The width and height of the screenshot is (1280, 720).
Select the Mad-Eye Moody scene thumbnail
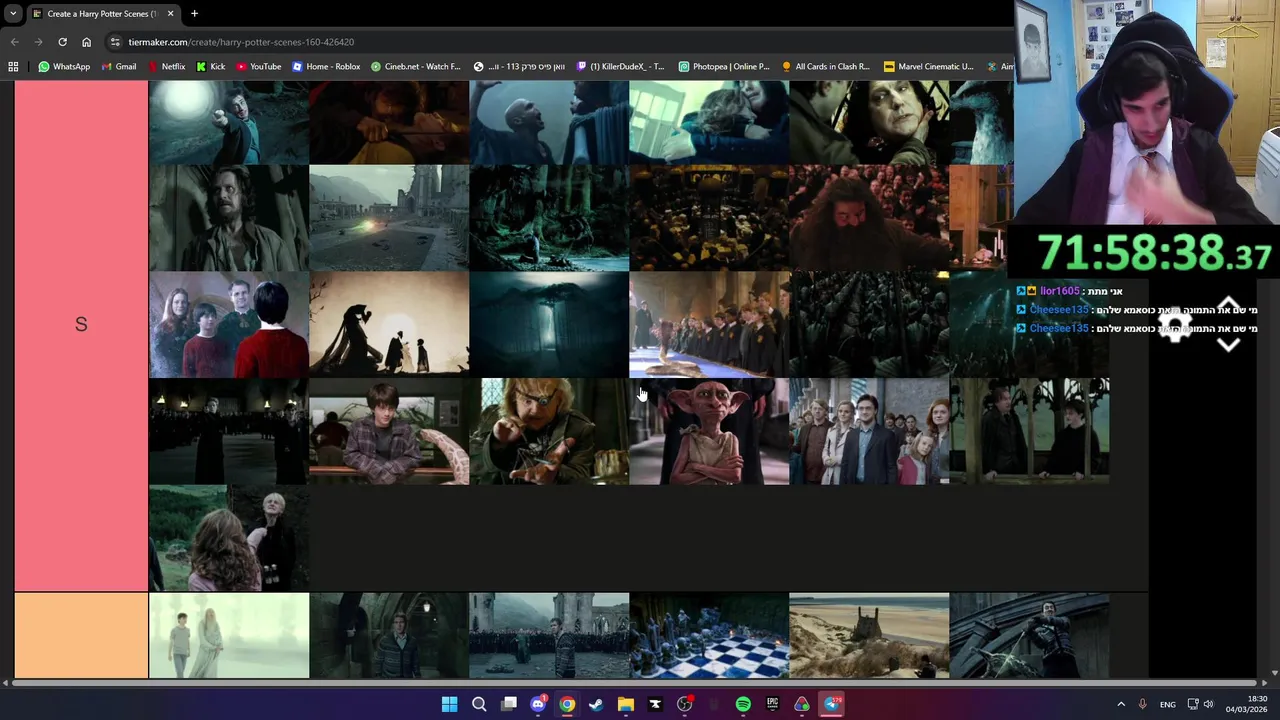549,431
